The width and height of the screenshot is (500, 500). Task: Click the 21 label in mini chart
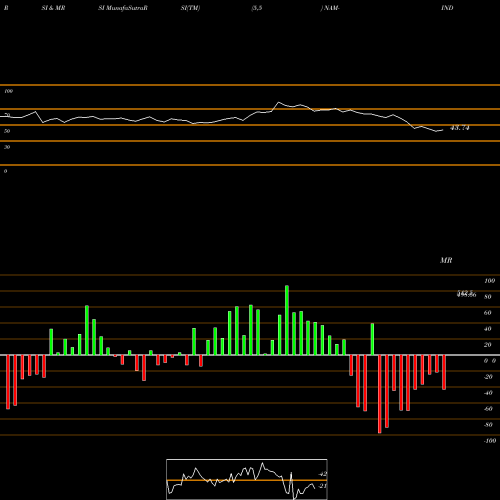pyautogui.click(x=323, y=486)
